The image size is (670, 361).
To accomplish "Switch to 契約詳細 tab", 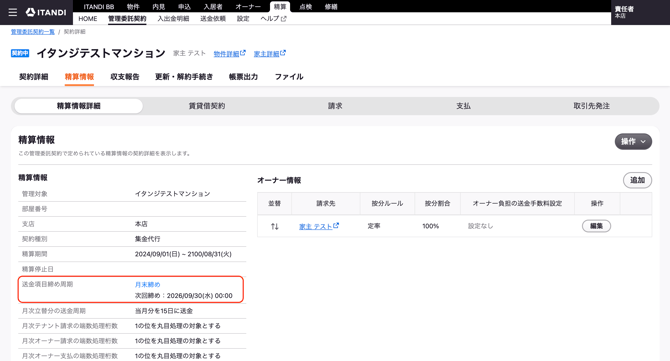I will (x=33, y=77).
